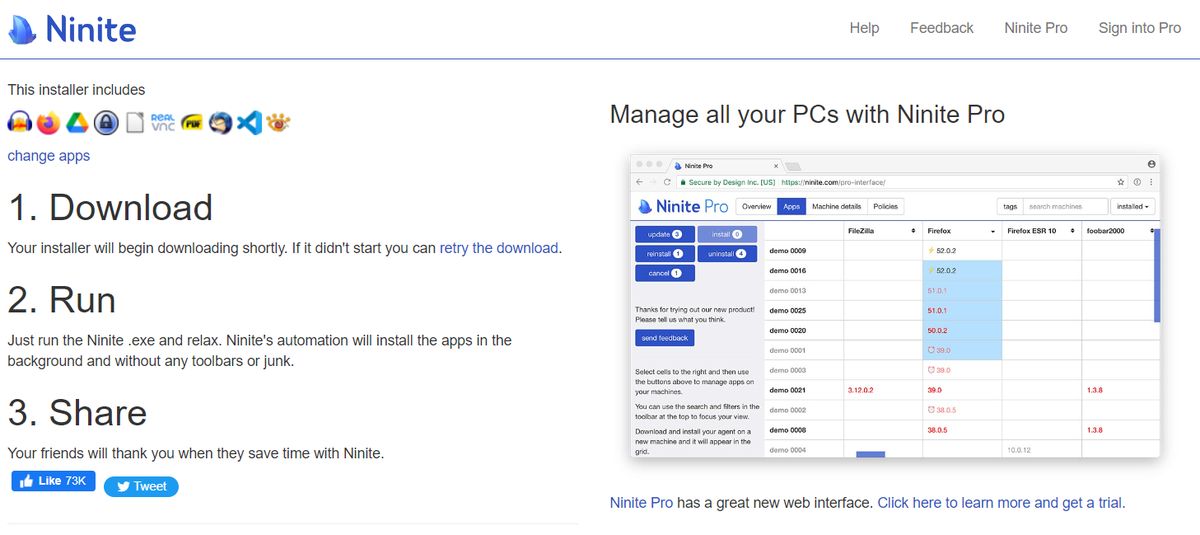Click the '3. Share' heading

click(x=78, y=413)
